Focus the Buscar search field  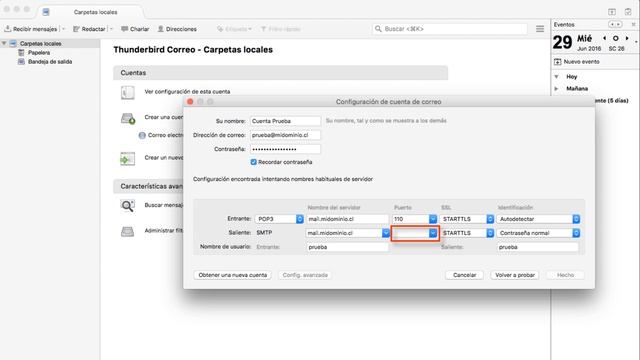(449, 29)
